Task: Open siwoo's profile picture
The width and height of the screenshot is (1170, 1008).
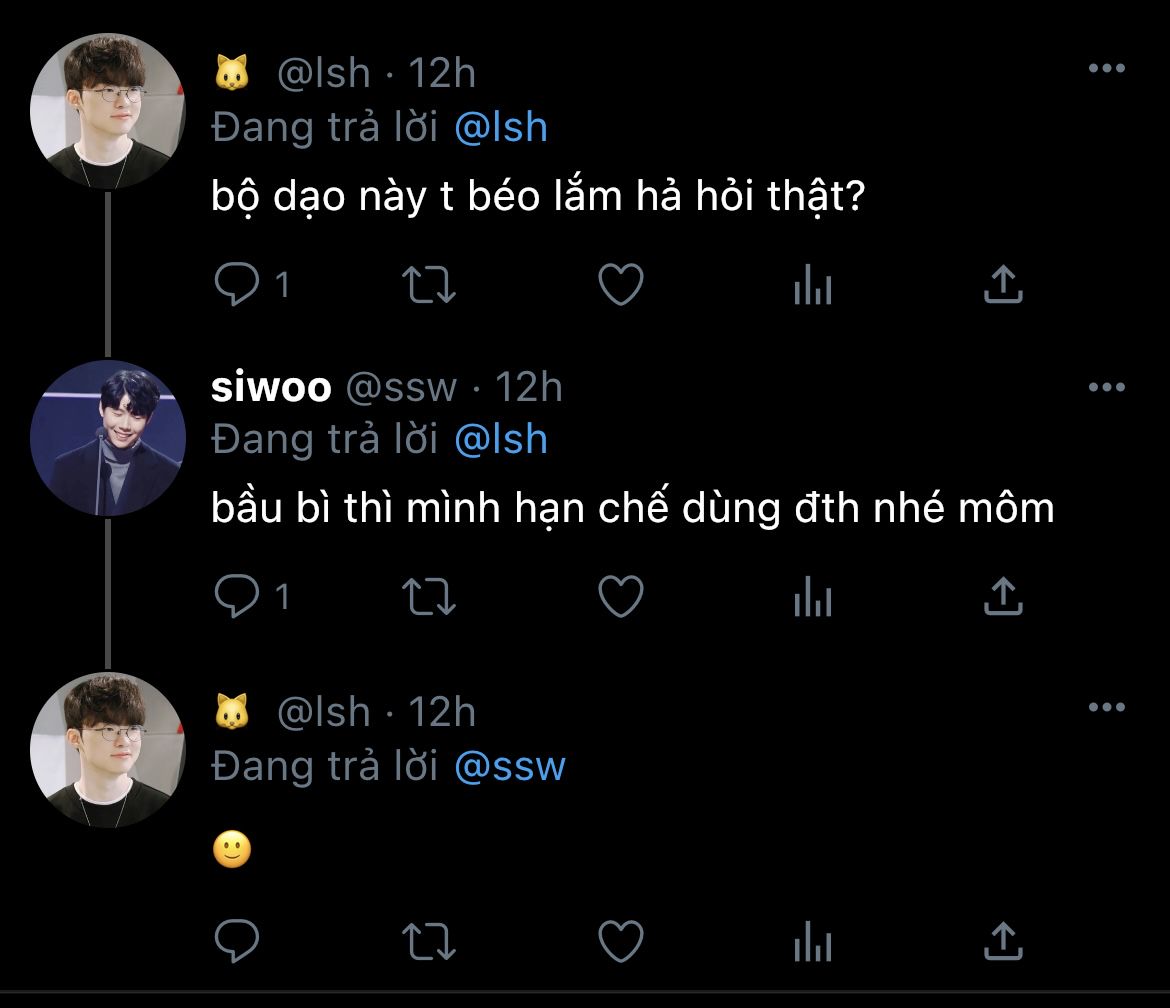Action: point(108,438)
